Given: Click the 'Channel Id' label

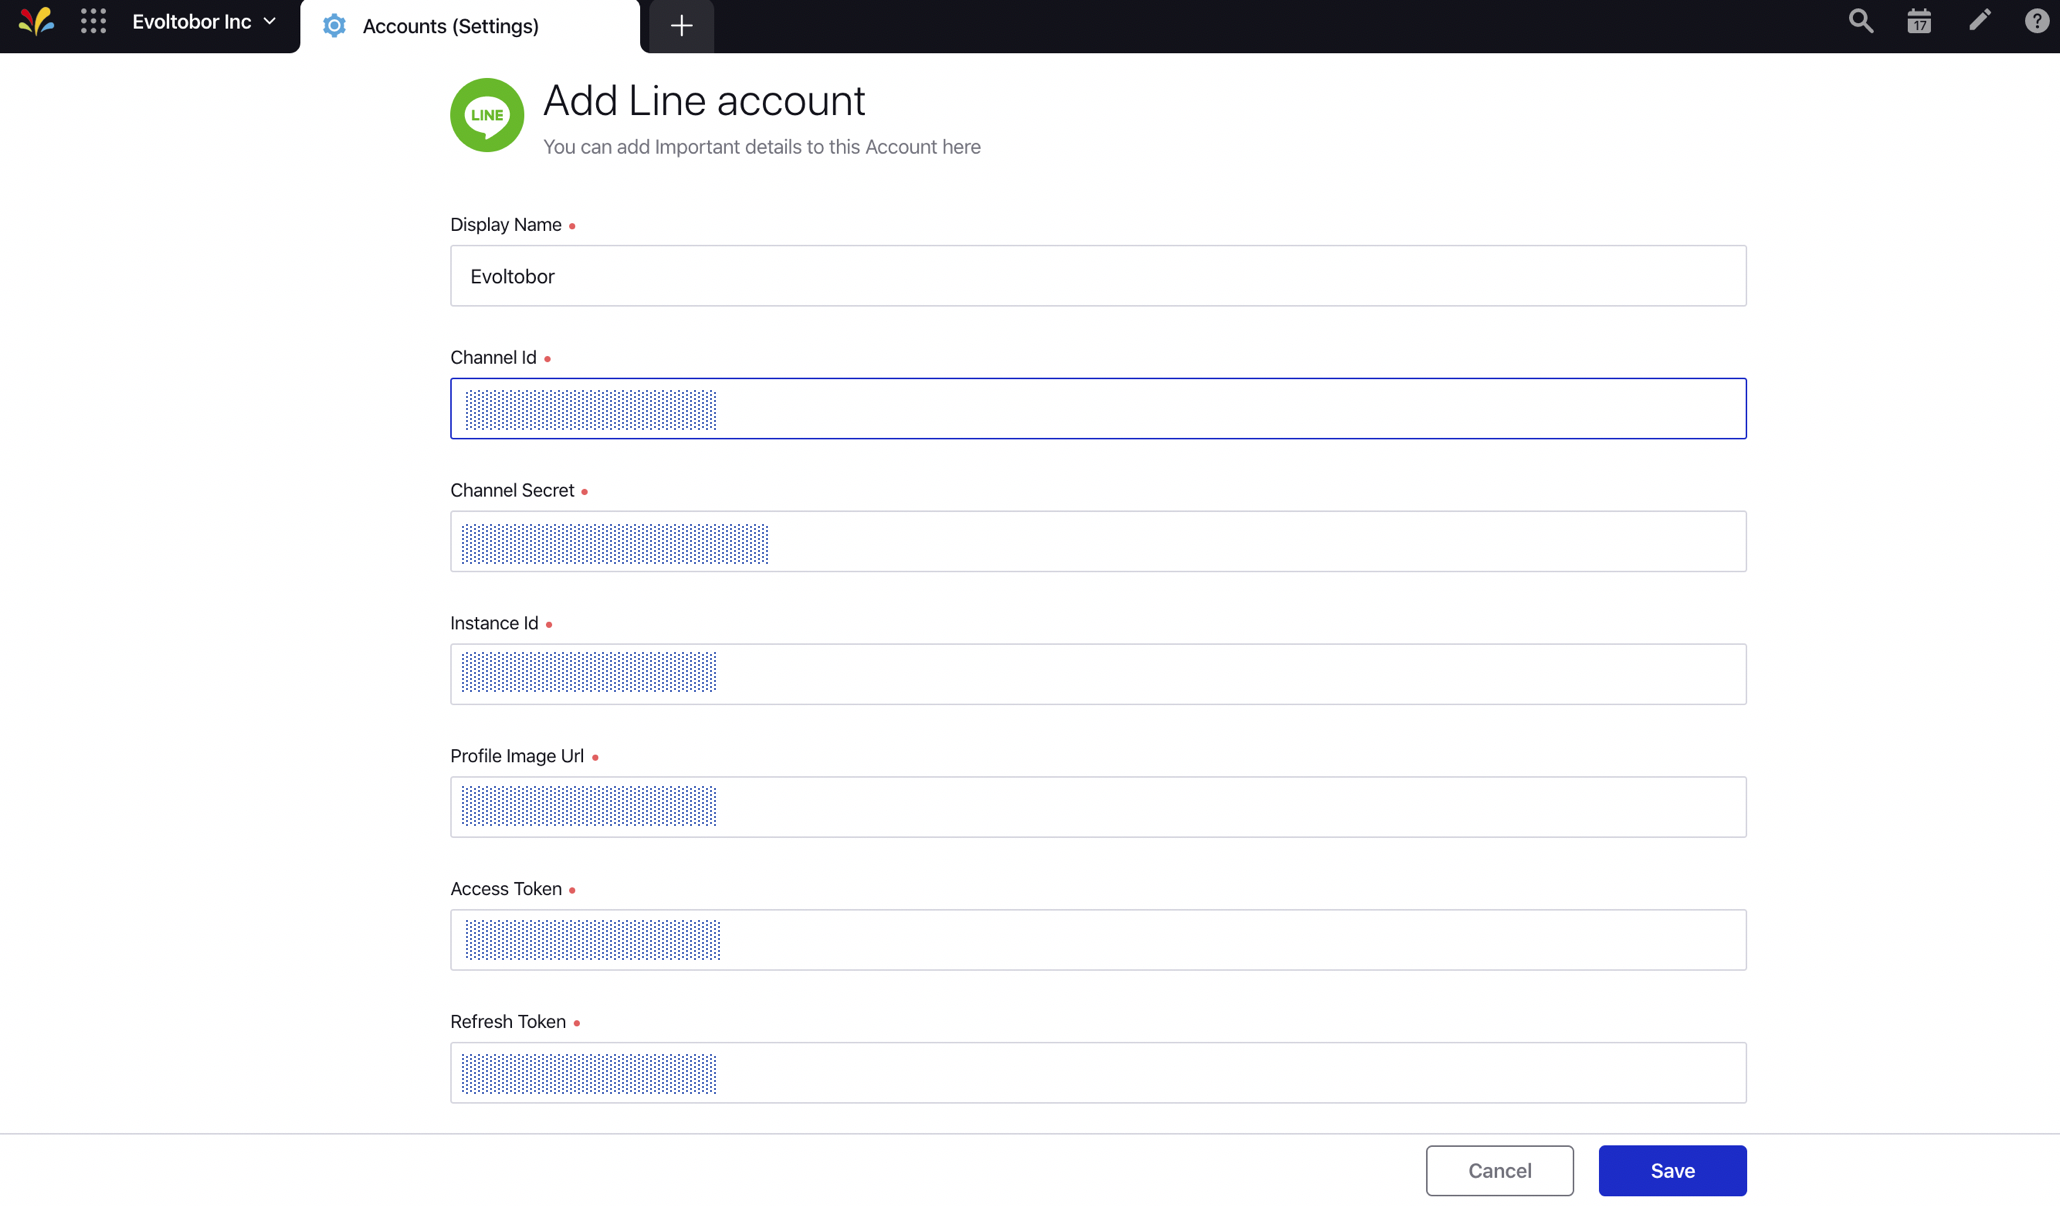Looking at the screenshot, I should tap(493, 358).
